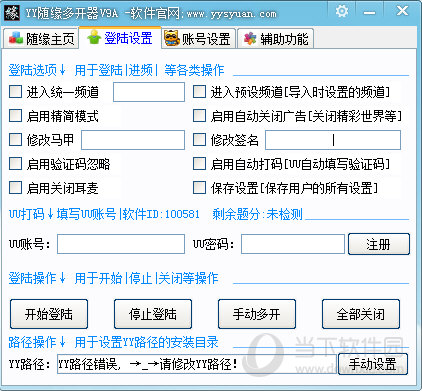Switch to the 随缘主页 tab
Image resolution: width=422 pixels, height=391 pixels.
point(41,39)
